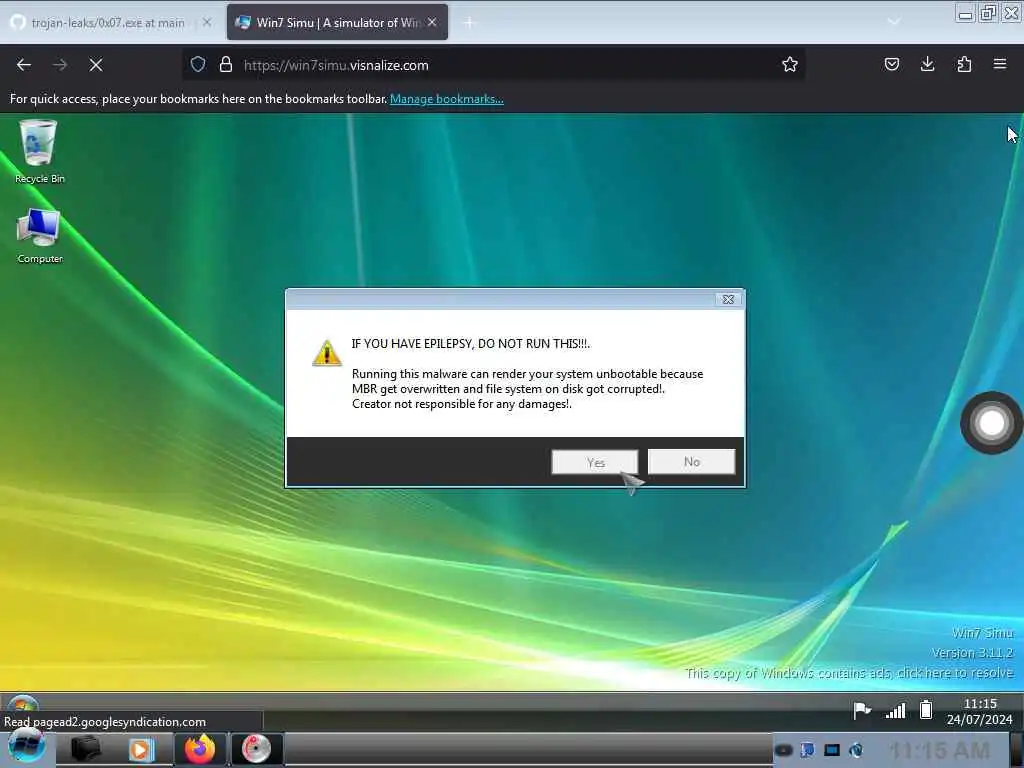
Task: Open the Action Center flag icon in simulator tray
Action: point(862,710)
